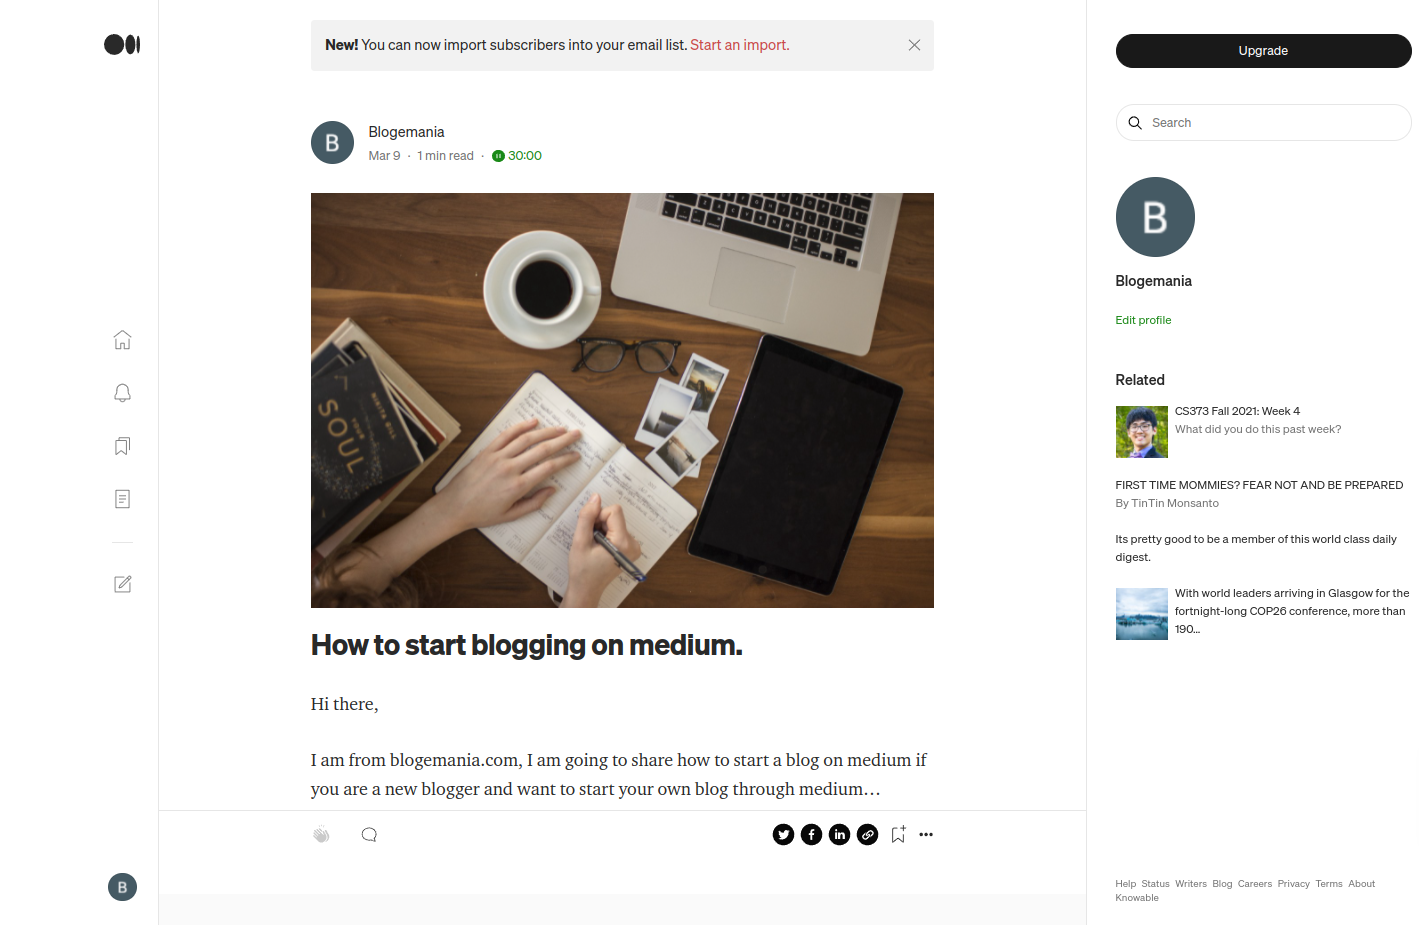Open Stories page icon in sidebar

pyautogui.click(x=122, y=499)
